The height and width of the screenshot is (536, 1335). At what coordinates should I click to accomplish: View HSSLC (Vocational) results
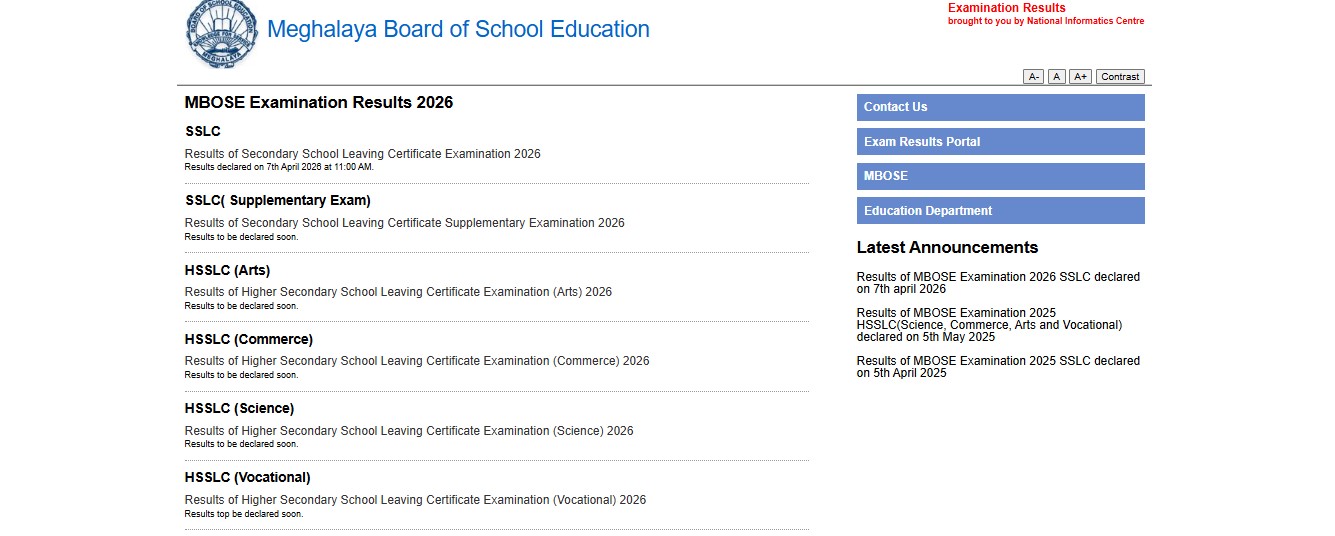pyautogui.click(x=248, y=477)
